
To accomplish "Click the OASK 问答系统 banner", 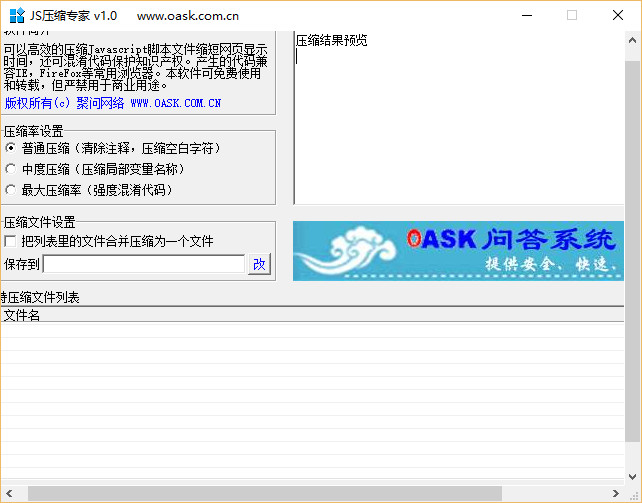I will 458,251.
